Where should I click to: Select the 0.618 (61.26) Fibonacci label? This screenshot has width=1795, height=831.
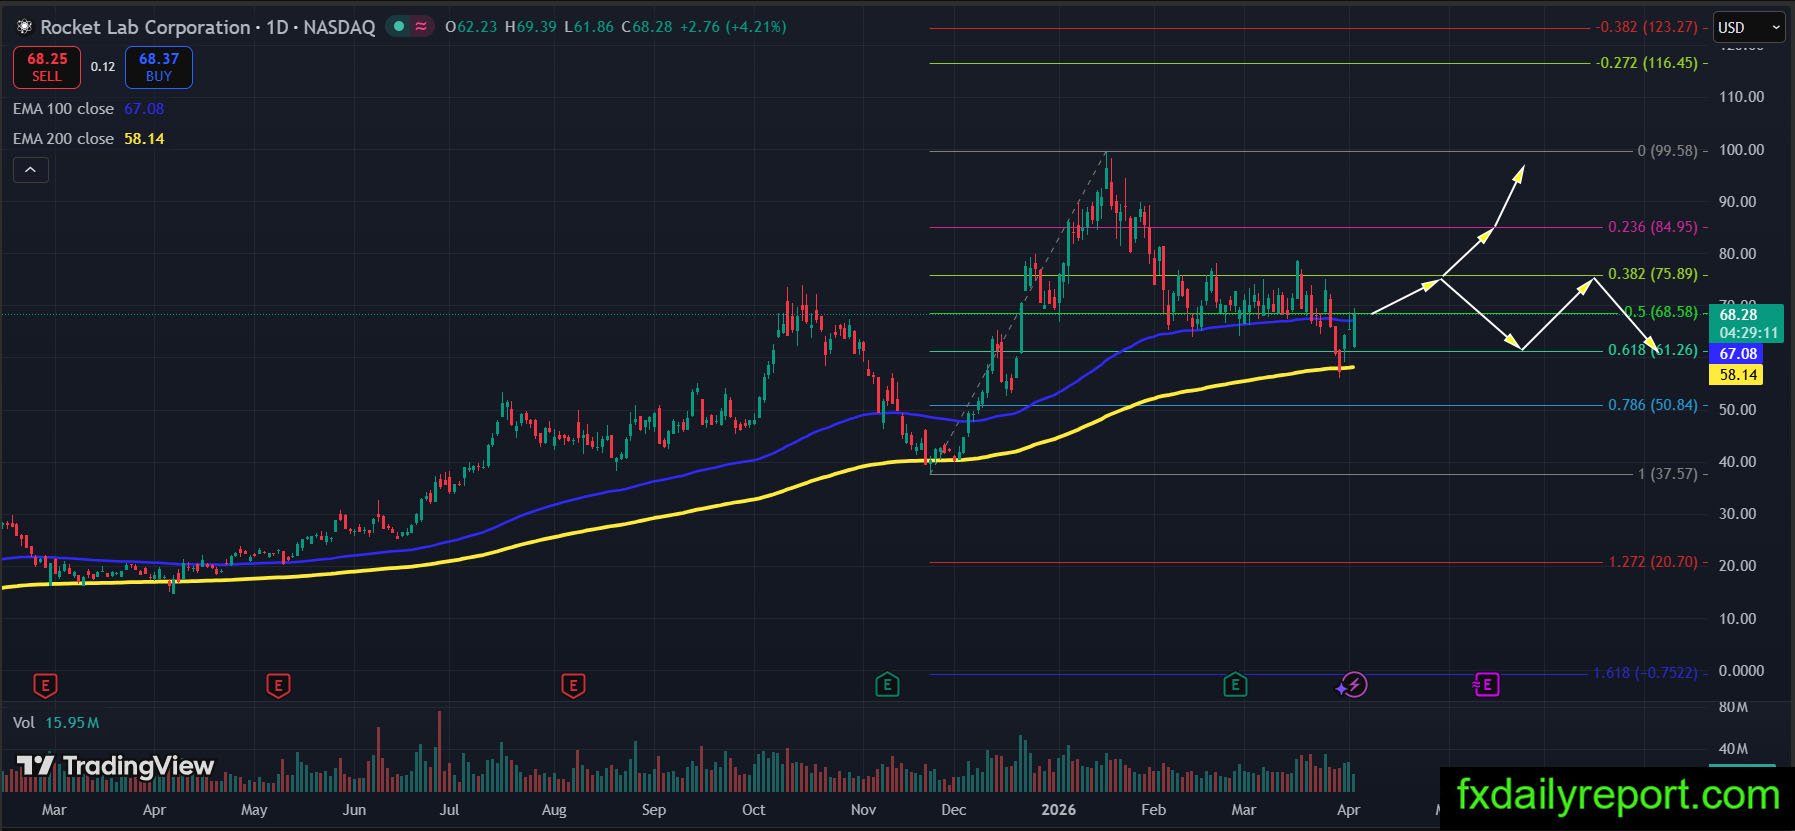point(1653,350)
